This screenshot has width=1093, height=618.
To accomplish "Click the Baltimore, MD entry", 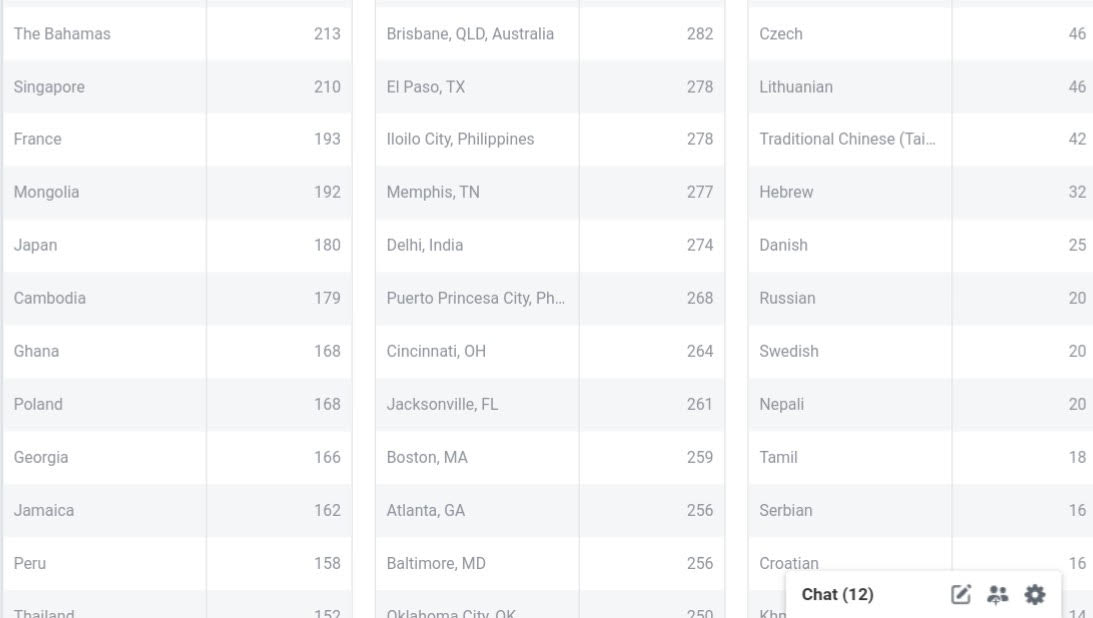I will [436, 563].
